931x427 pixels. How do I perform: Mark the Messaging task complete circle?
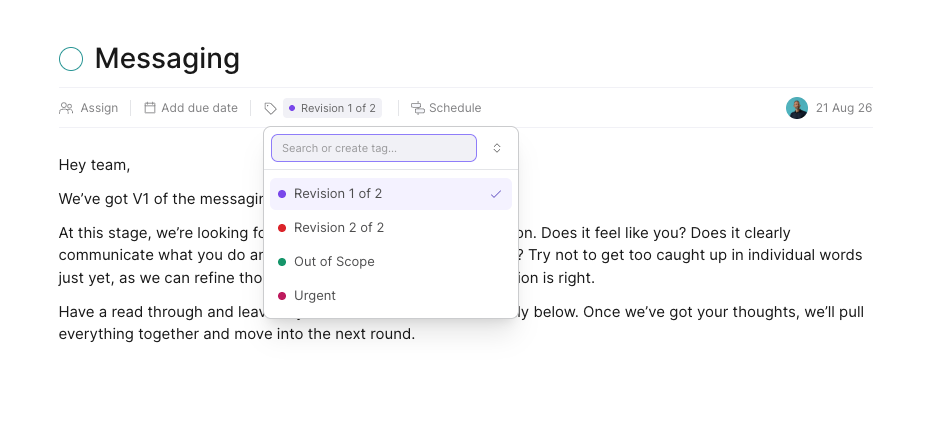coord(71,59)
